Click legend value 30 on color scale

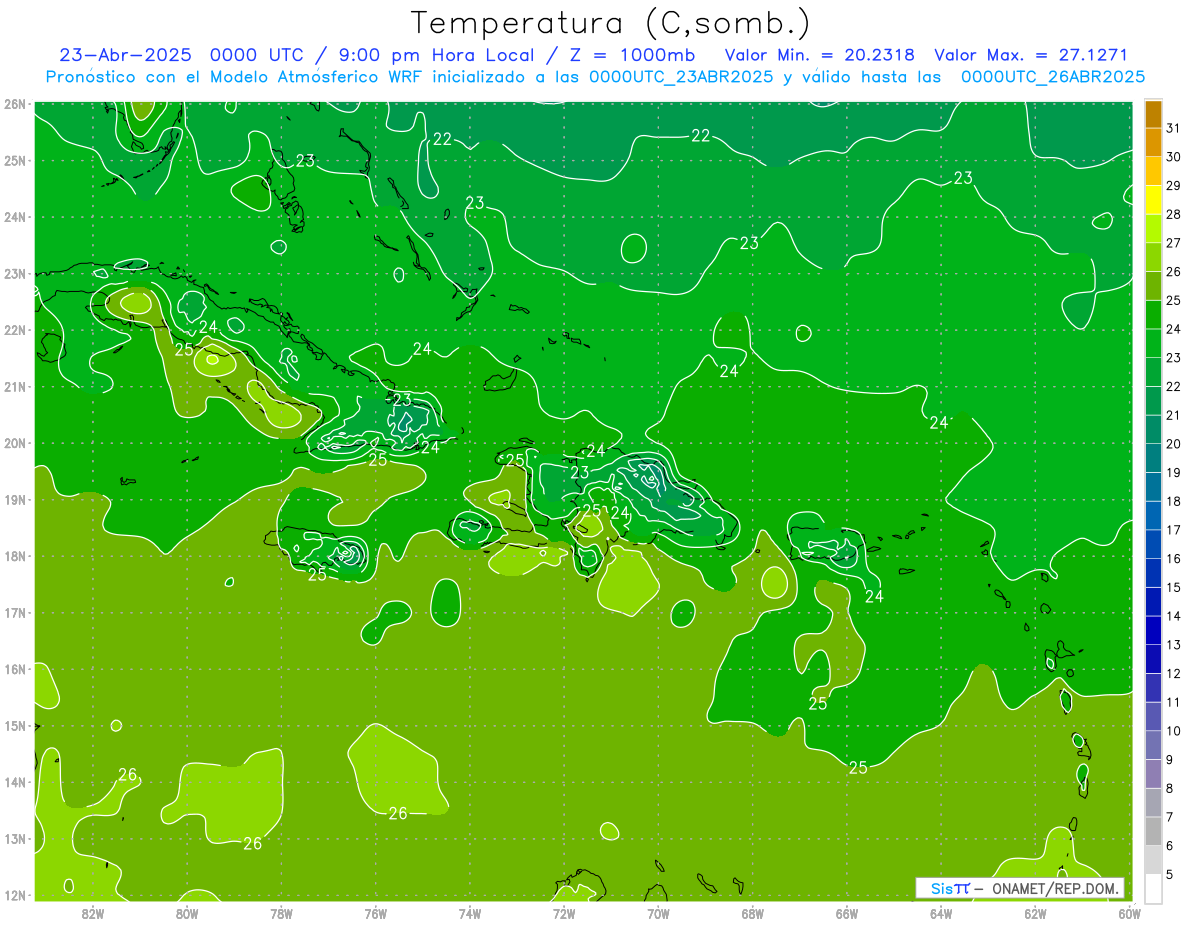1174,156
